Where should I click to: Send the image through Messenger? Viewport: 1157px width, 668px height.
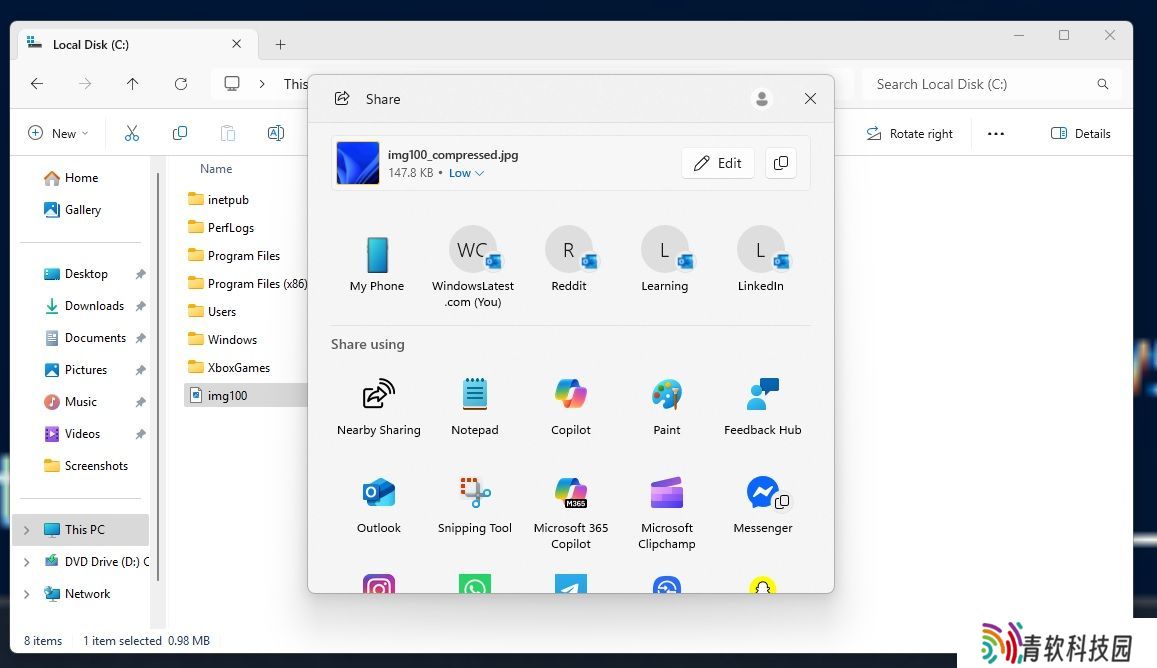[762, 494]
